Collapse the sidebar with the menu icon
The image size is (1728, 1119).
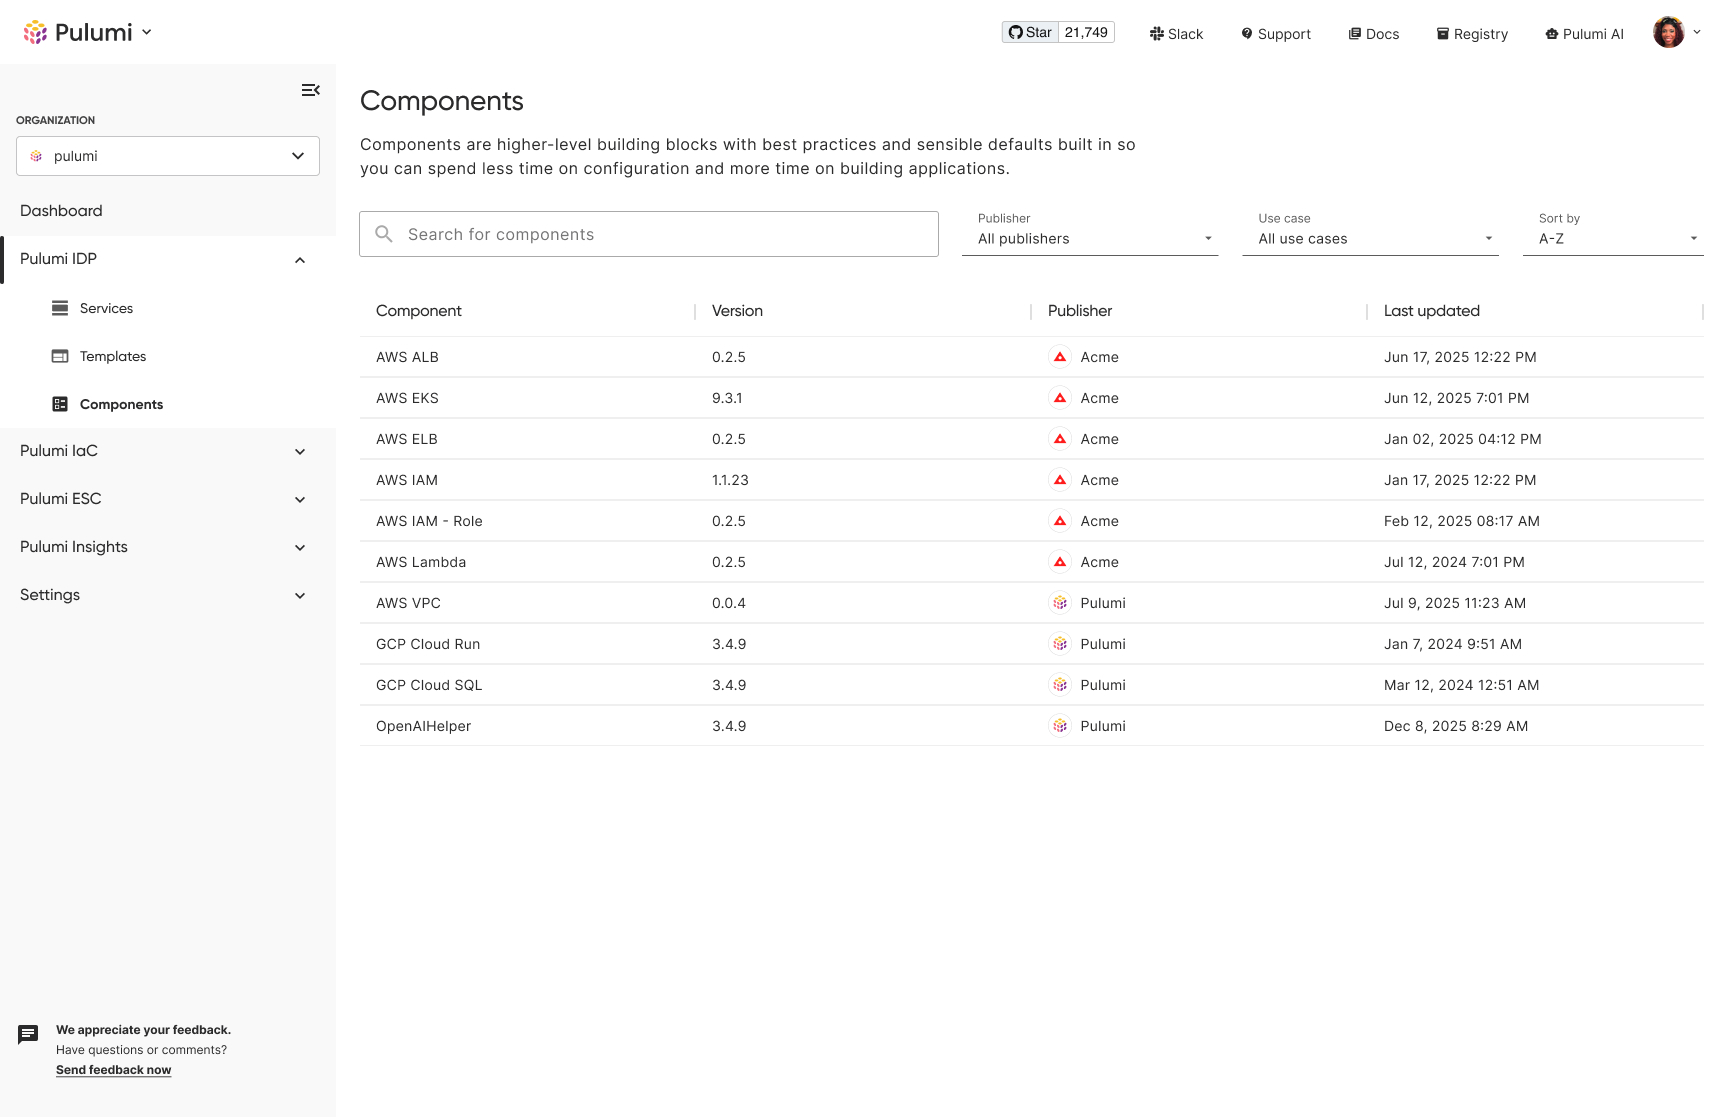coord(311,90)
